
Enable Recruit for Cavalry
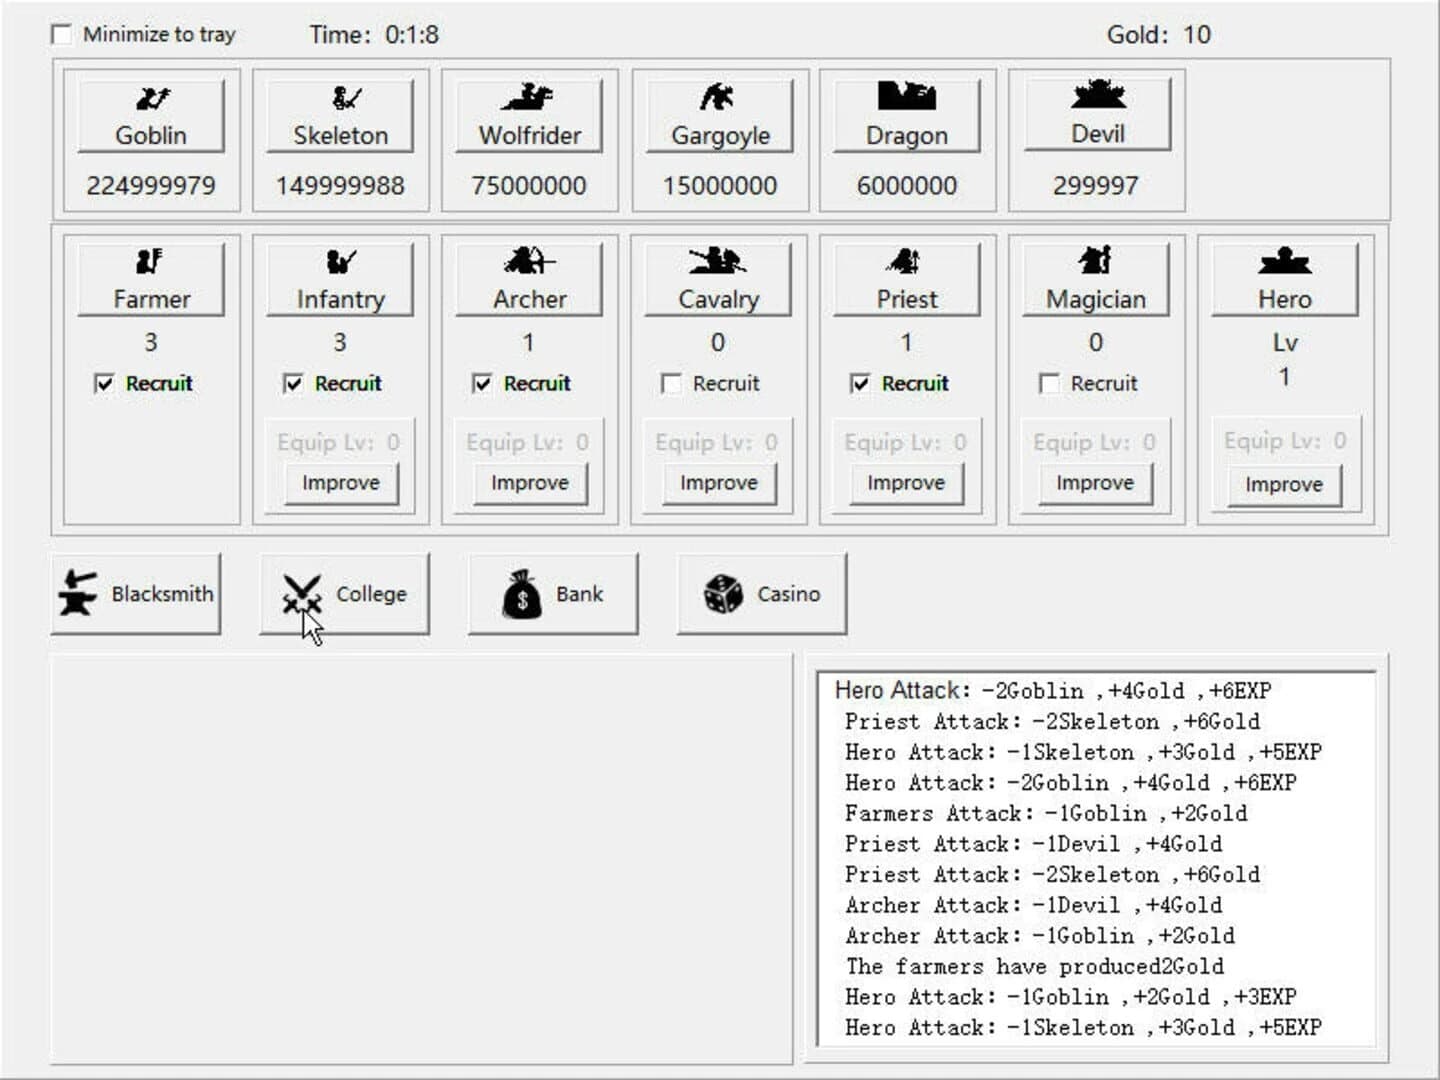point(670,383)
